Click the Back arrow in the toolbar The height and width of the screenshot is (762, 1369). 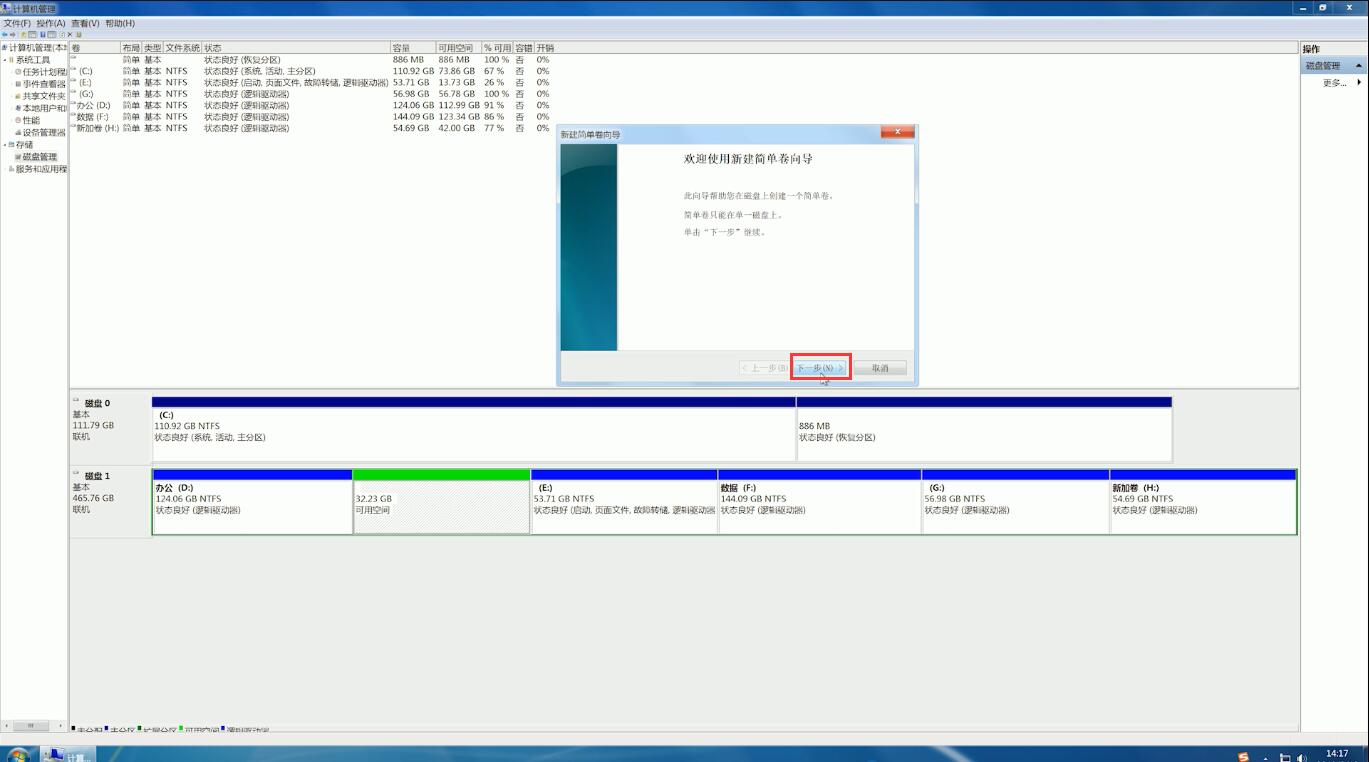click(4, 34)
